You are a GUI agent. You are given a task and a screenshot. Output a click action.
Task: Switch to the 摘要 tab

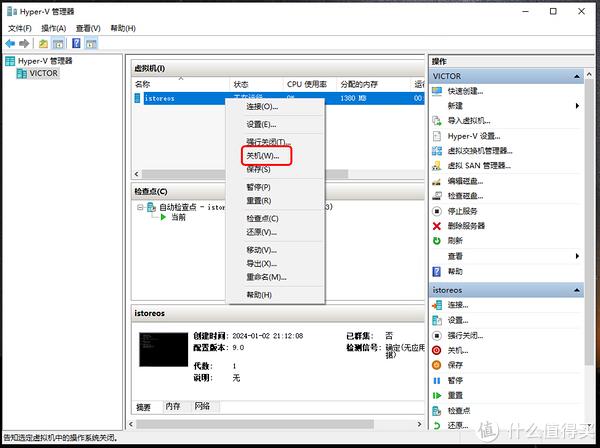click(x=143, y=407)
